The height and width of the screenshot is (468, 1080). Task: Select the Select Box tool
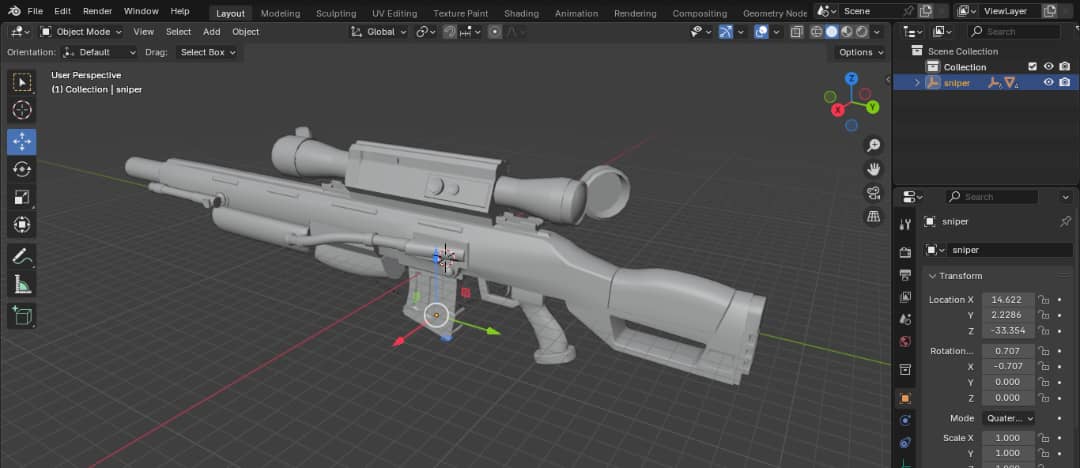(22, 83)
